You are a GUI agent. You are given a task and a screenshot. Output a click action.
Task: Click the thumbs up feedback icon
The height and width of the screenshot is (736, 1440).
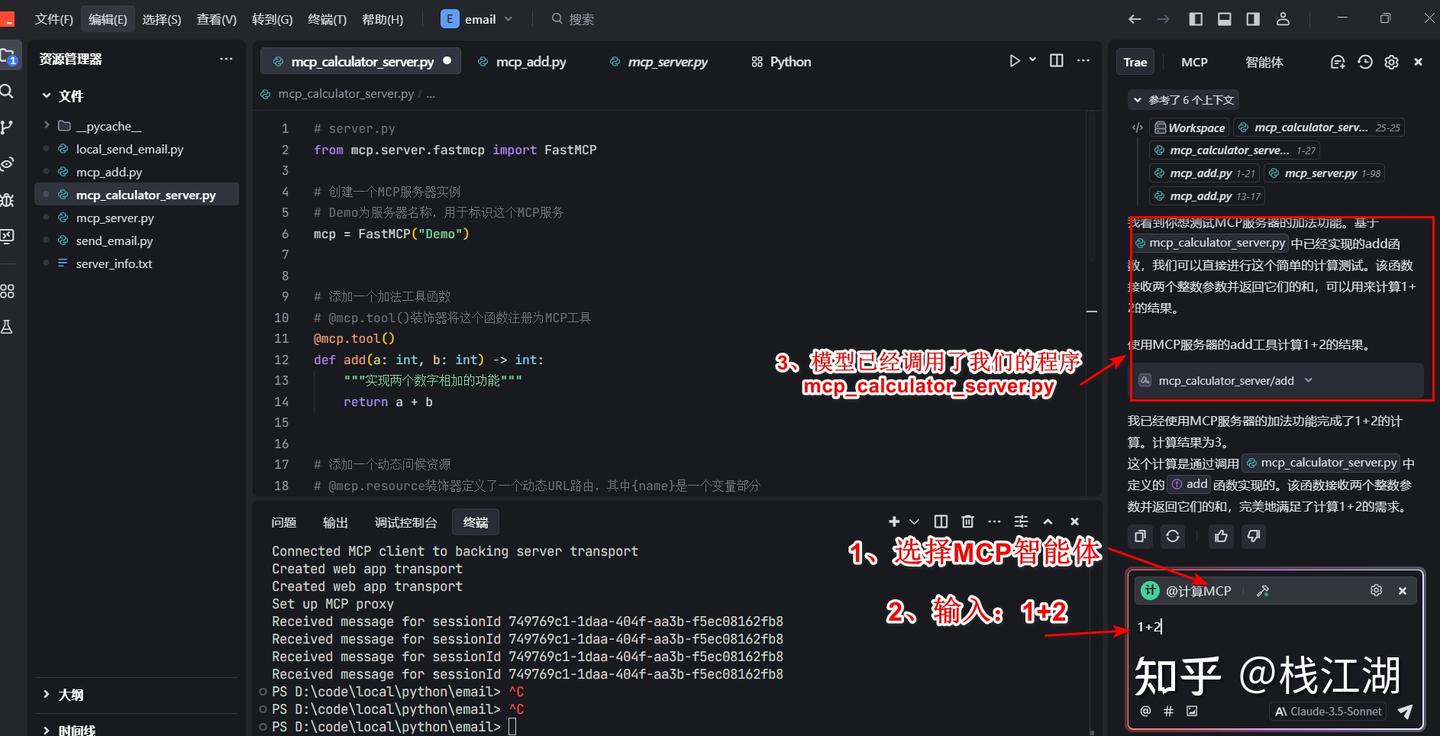pyautogui.click(x=1221, y=536)
